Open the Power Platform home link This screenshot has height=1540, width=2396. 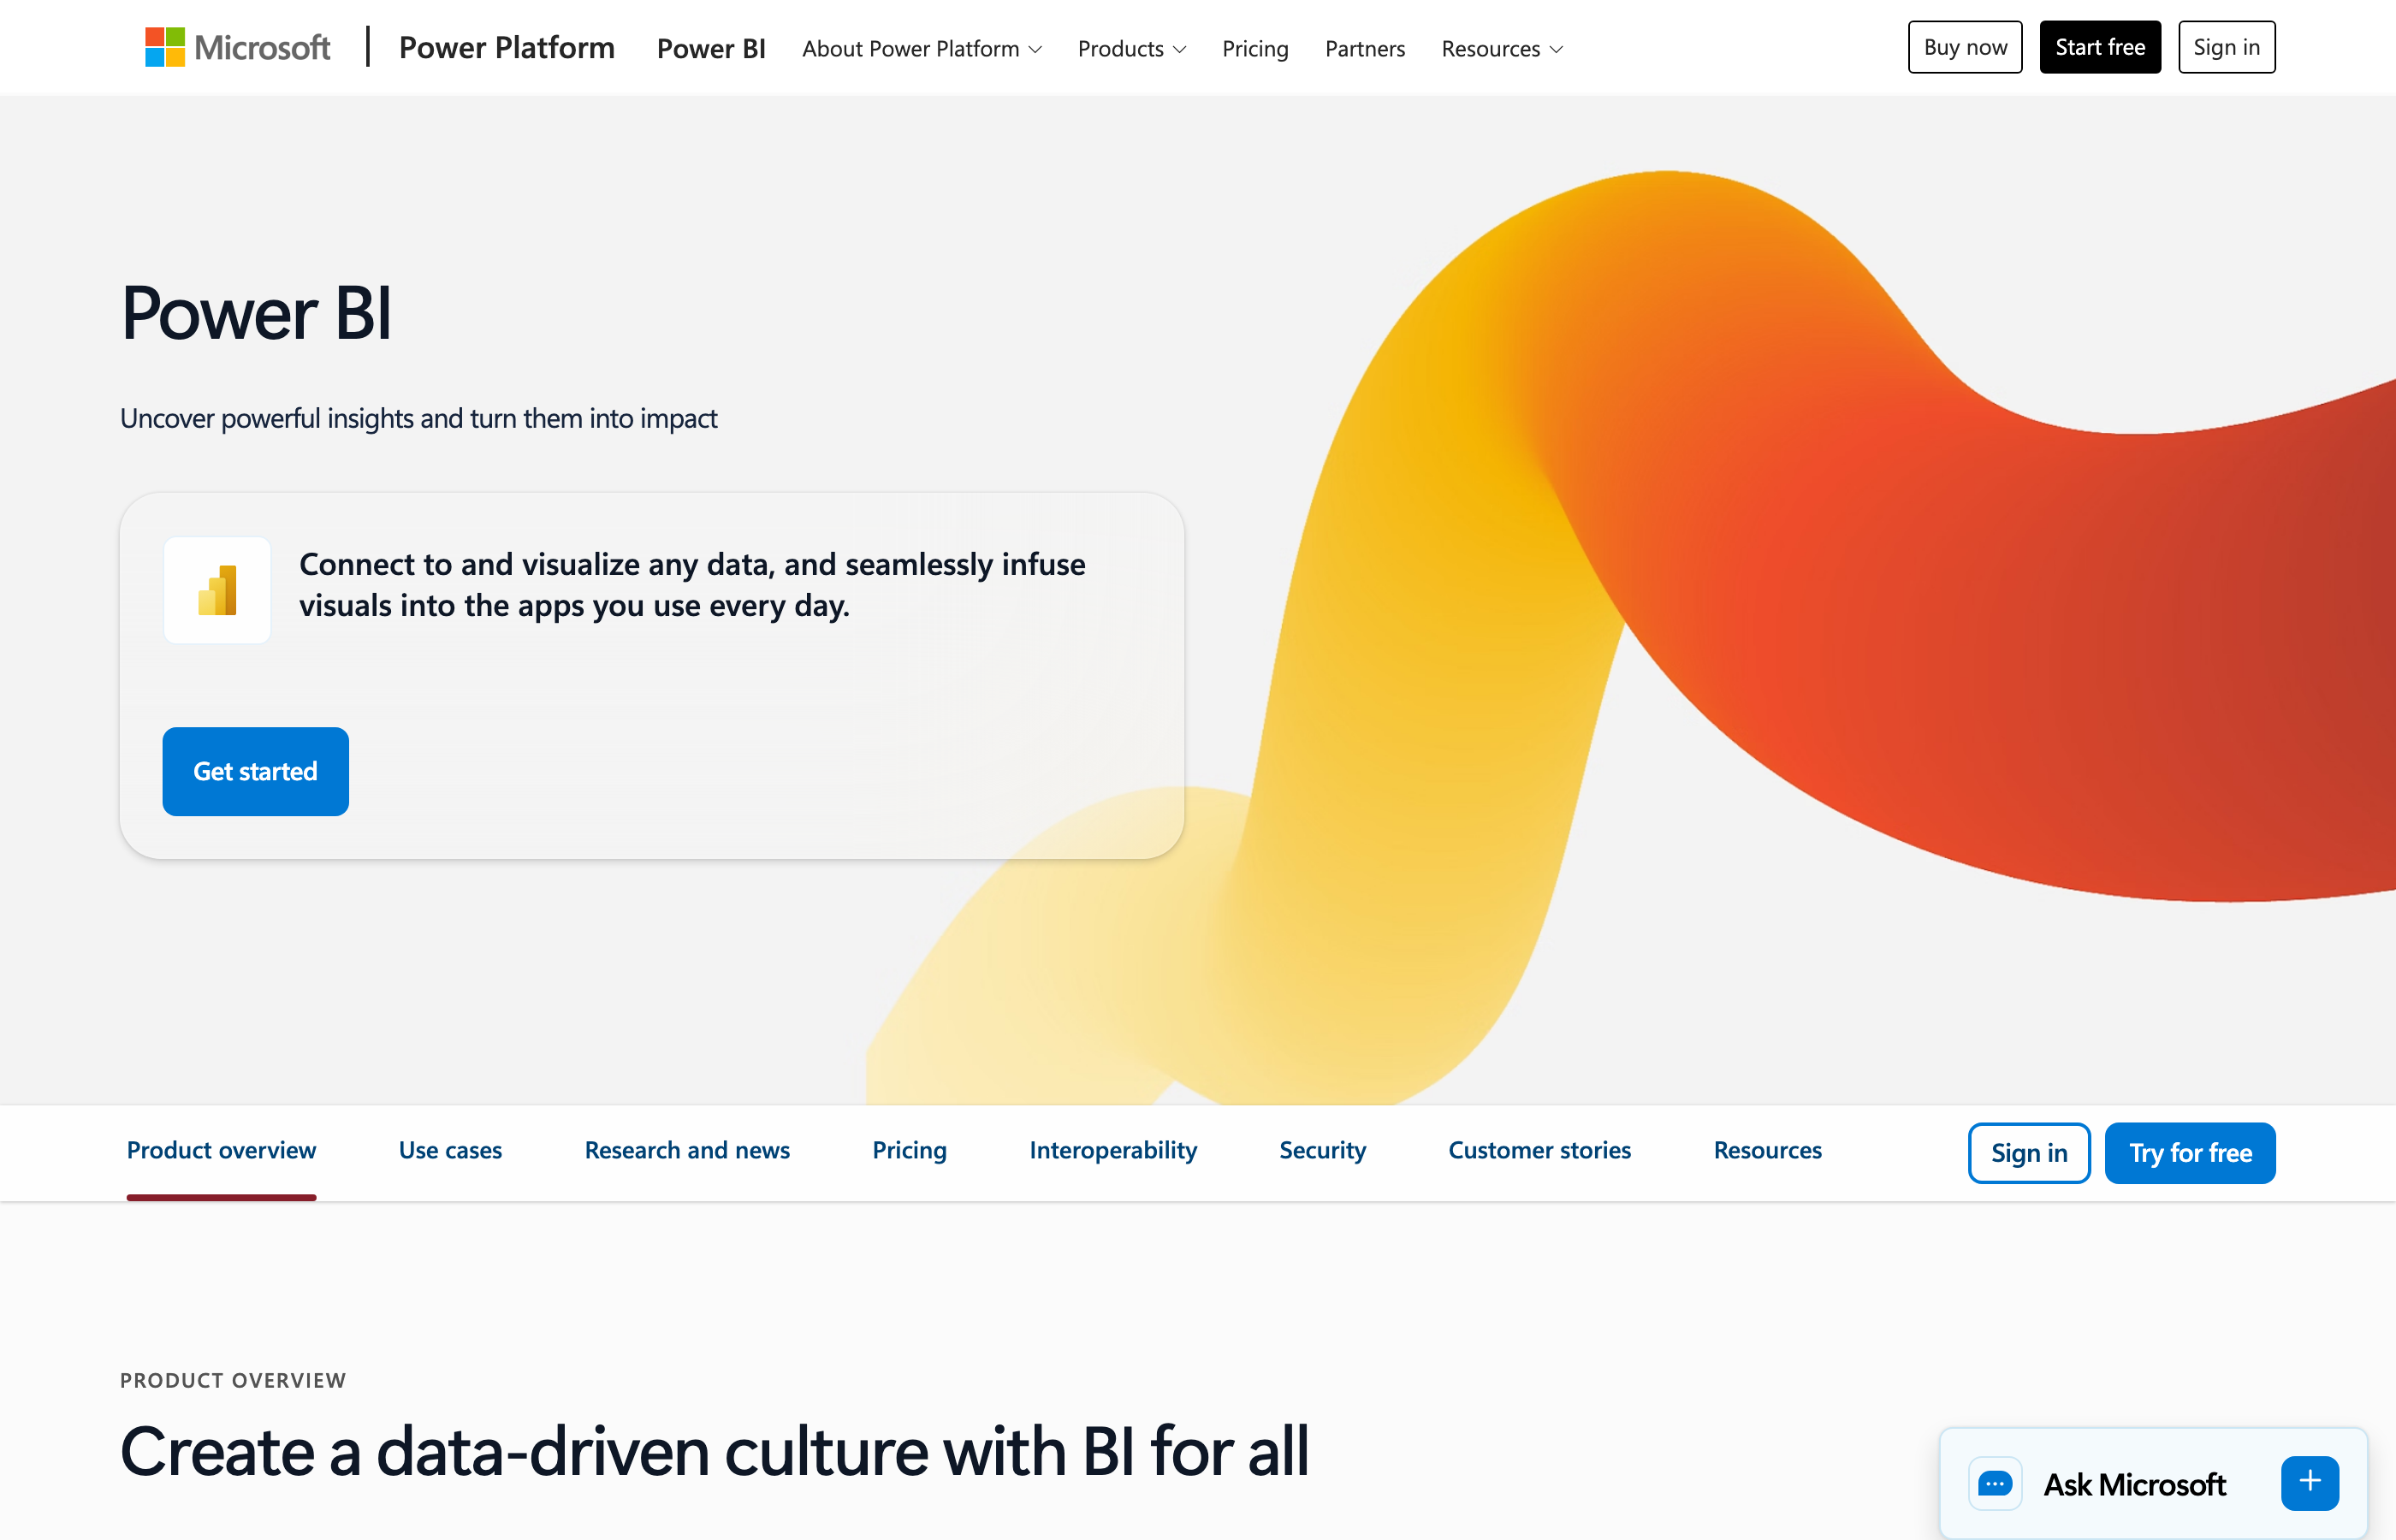pyautogui.click(x=506, y=47)
